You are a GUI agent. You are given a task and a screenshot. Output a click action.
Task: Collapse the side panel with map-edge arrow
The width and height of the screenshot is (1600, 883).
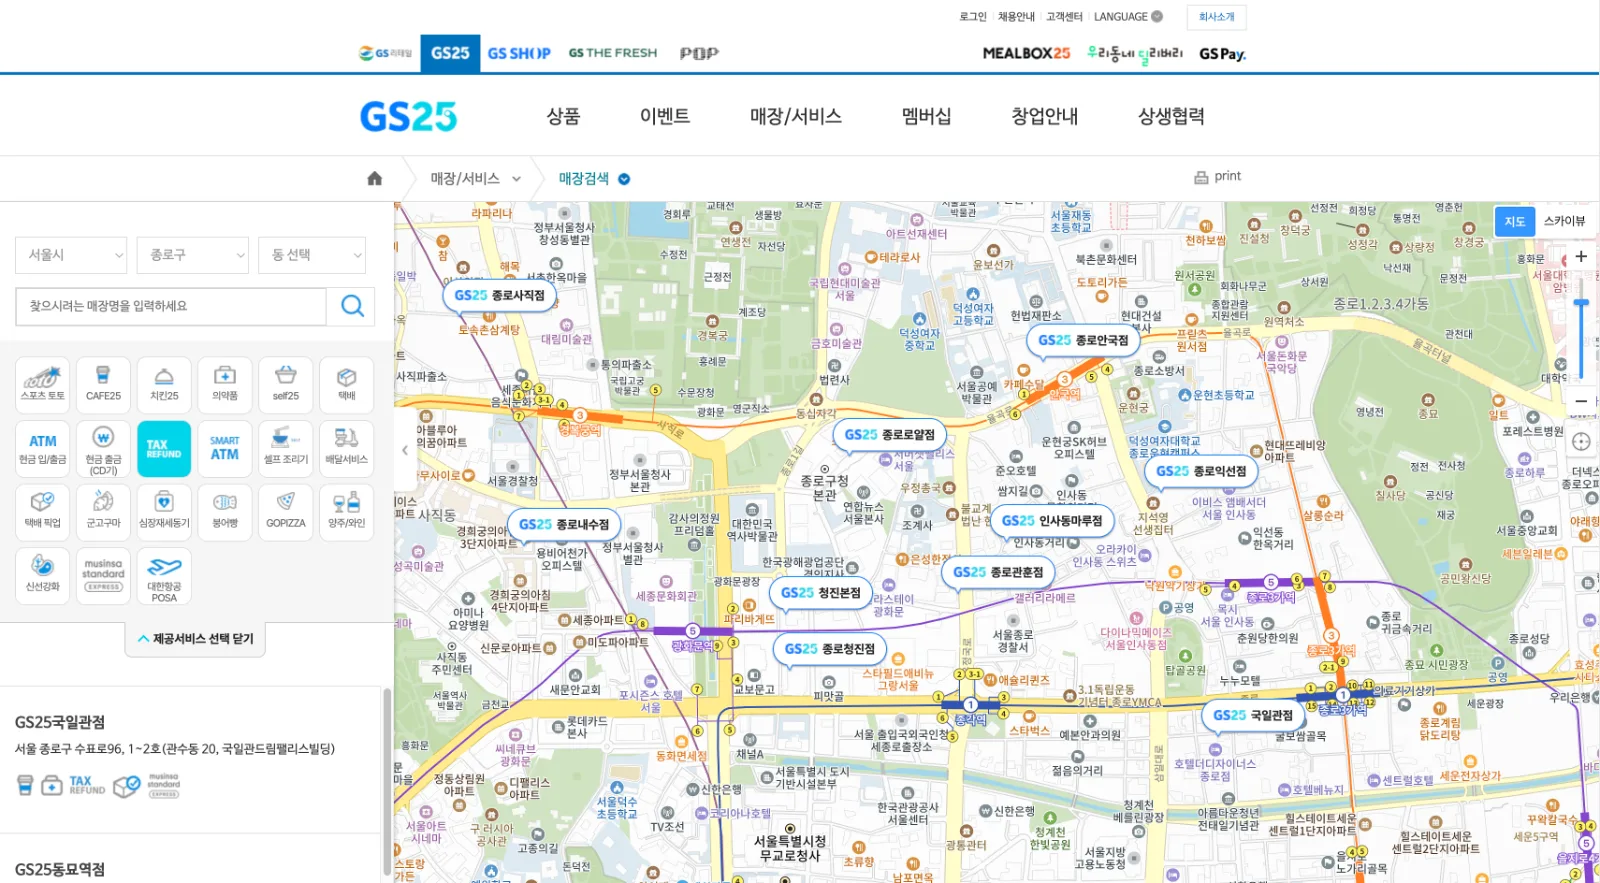pos(405,451)
